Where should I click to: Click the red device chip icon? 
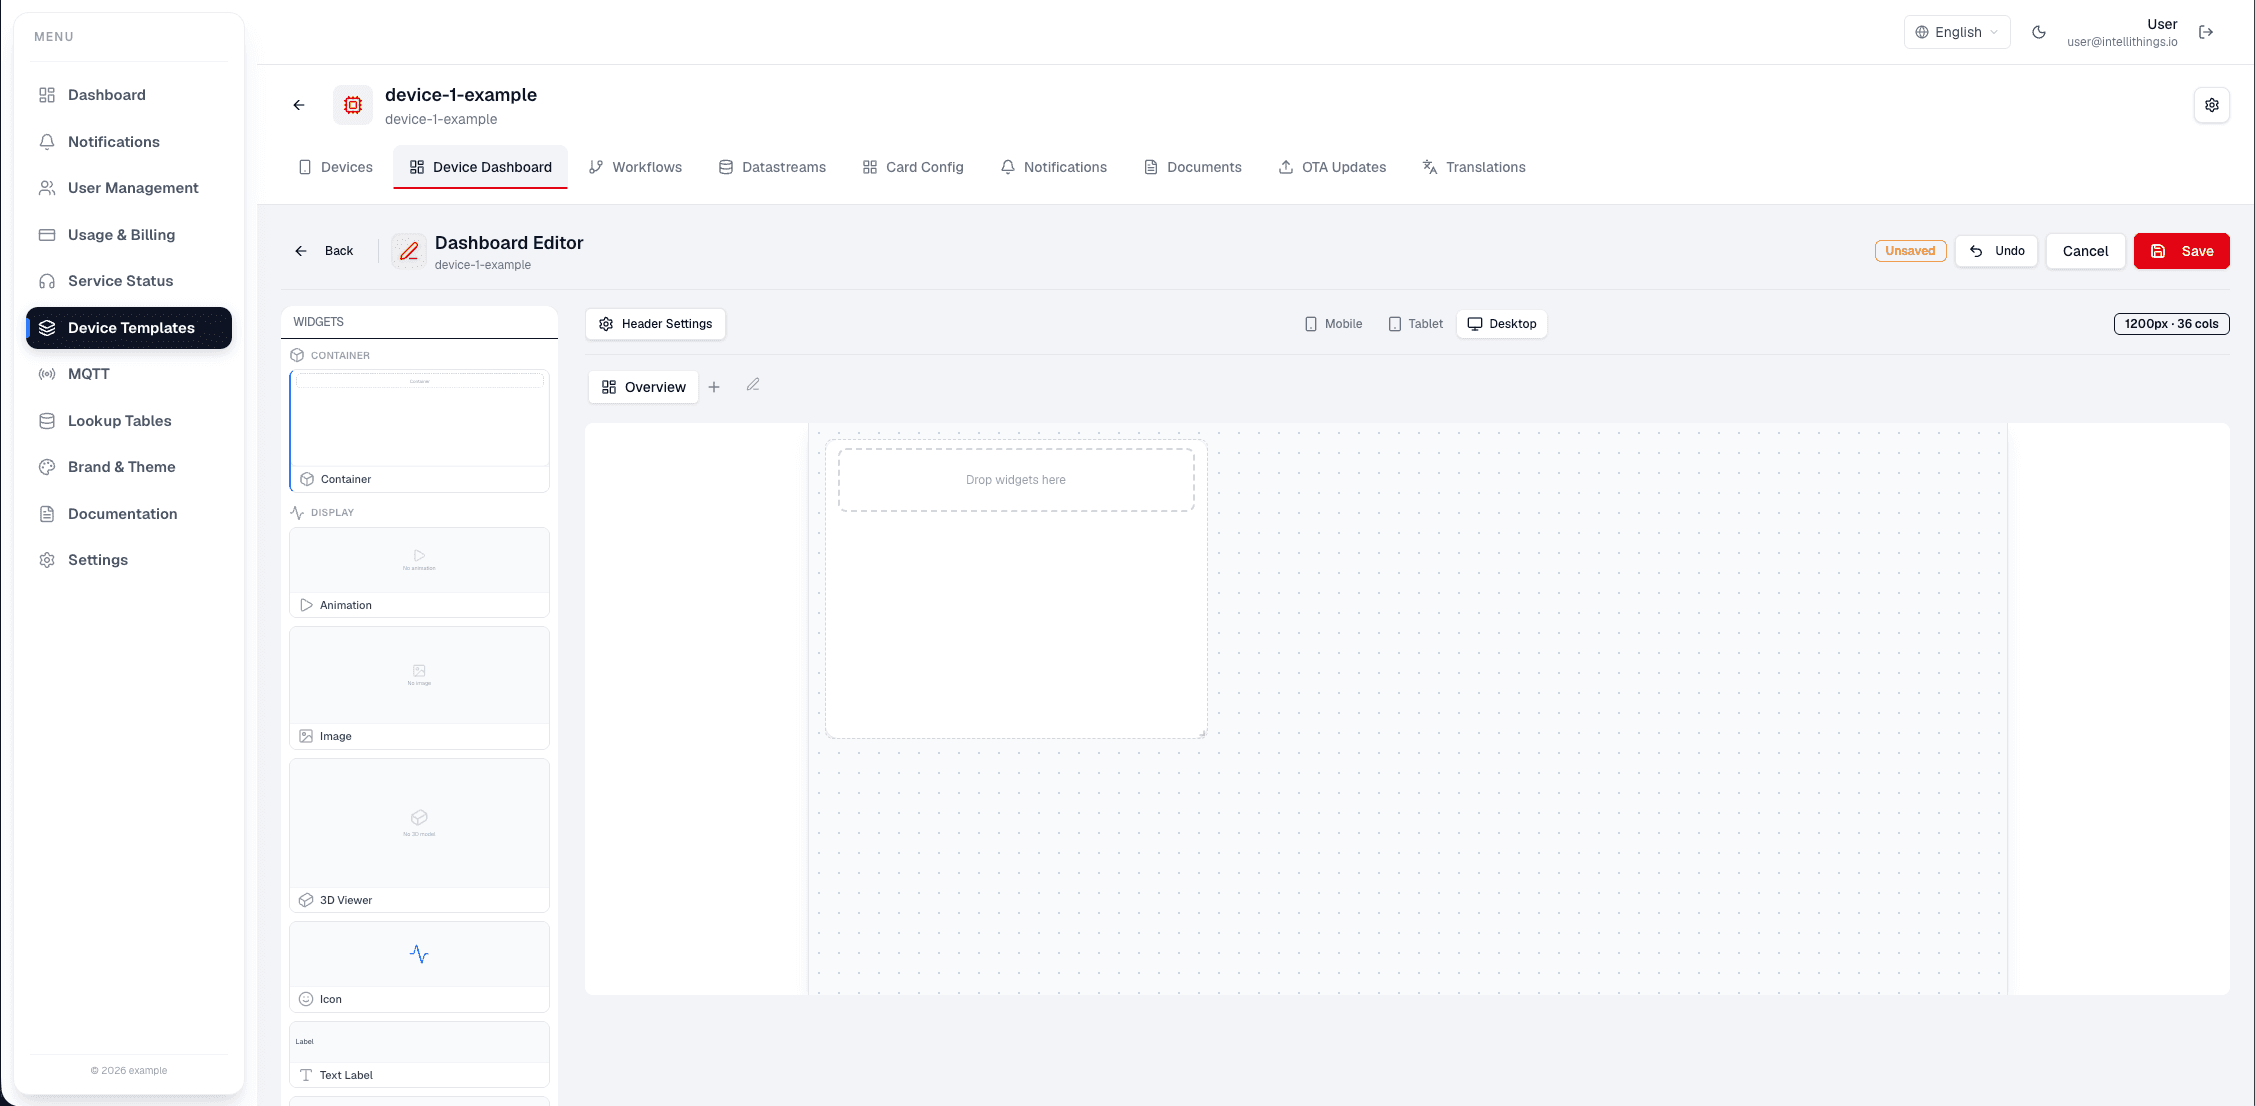pos(353,105)
